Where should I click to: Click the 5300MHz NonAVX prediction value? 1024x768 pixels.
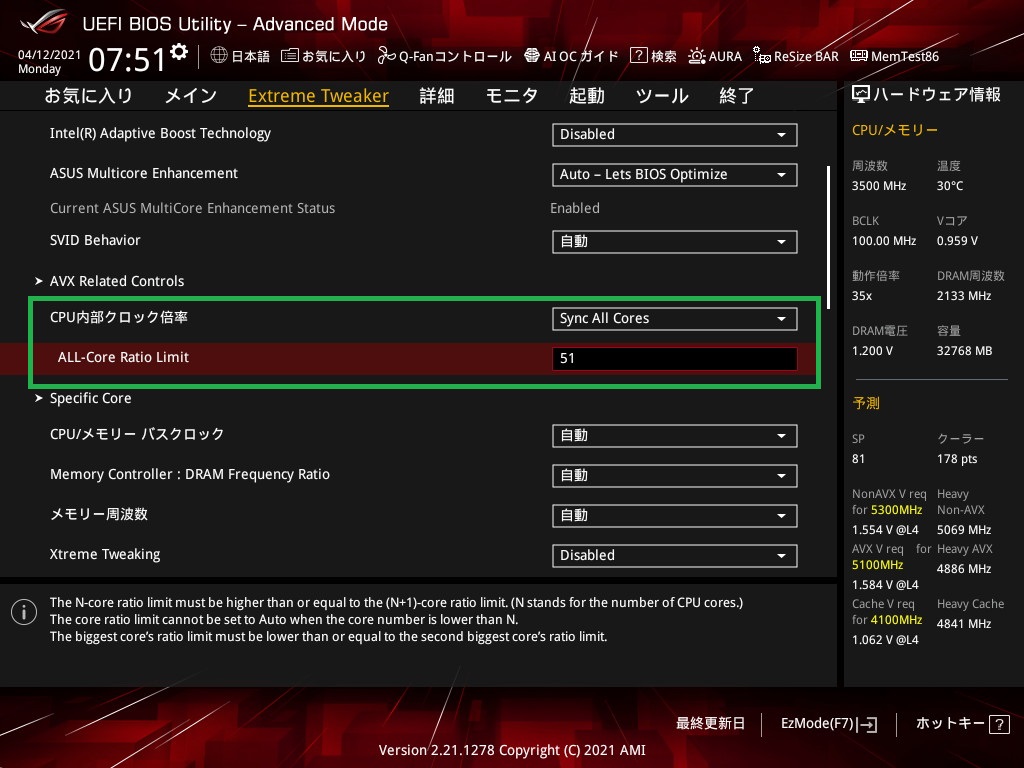point(897,510)
